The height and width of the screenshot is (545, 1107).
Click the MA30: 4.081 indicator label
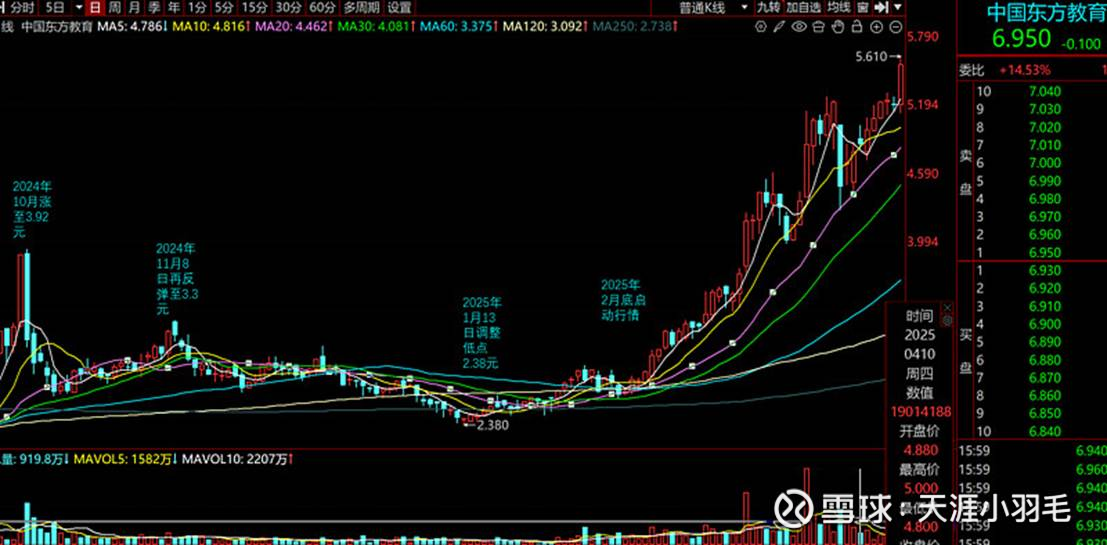point(376,27)
